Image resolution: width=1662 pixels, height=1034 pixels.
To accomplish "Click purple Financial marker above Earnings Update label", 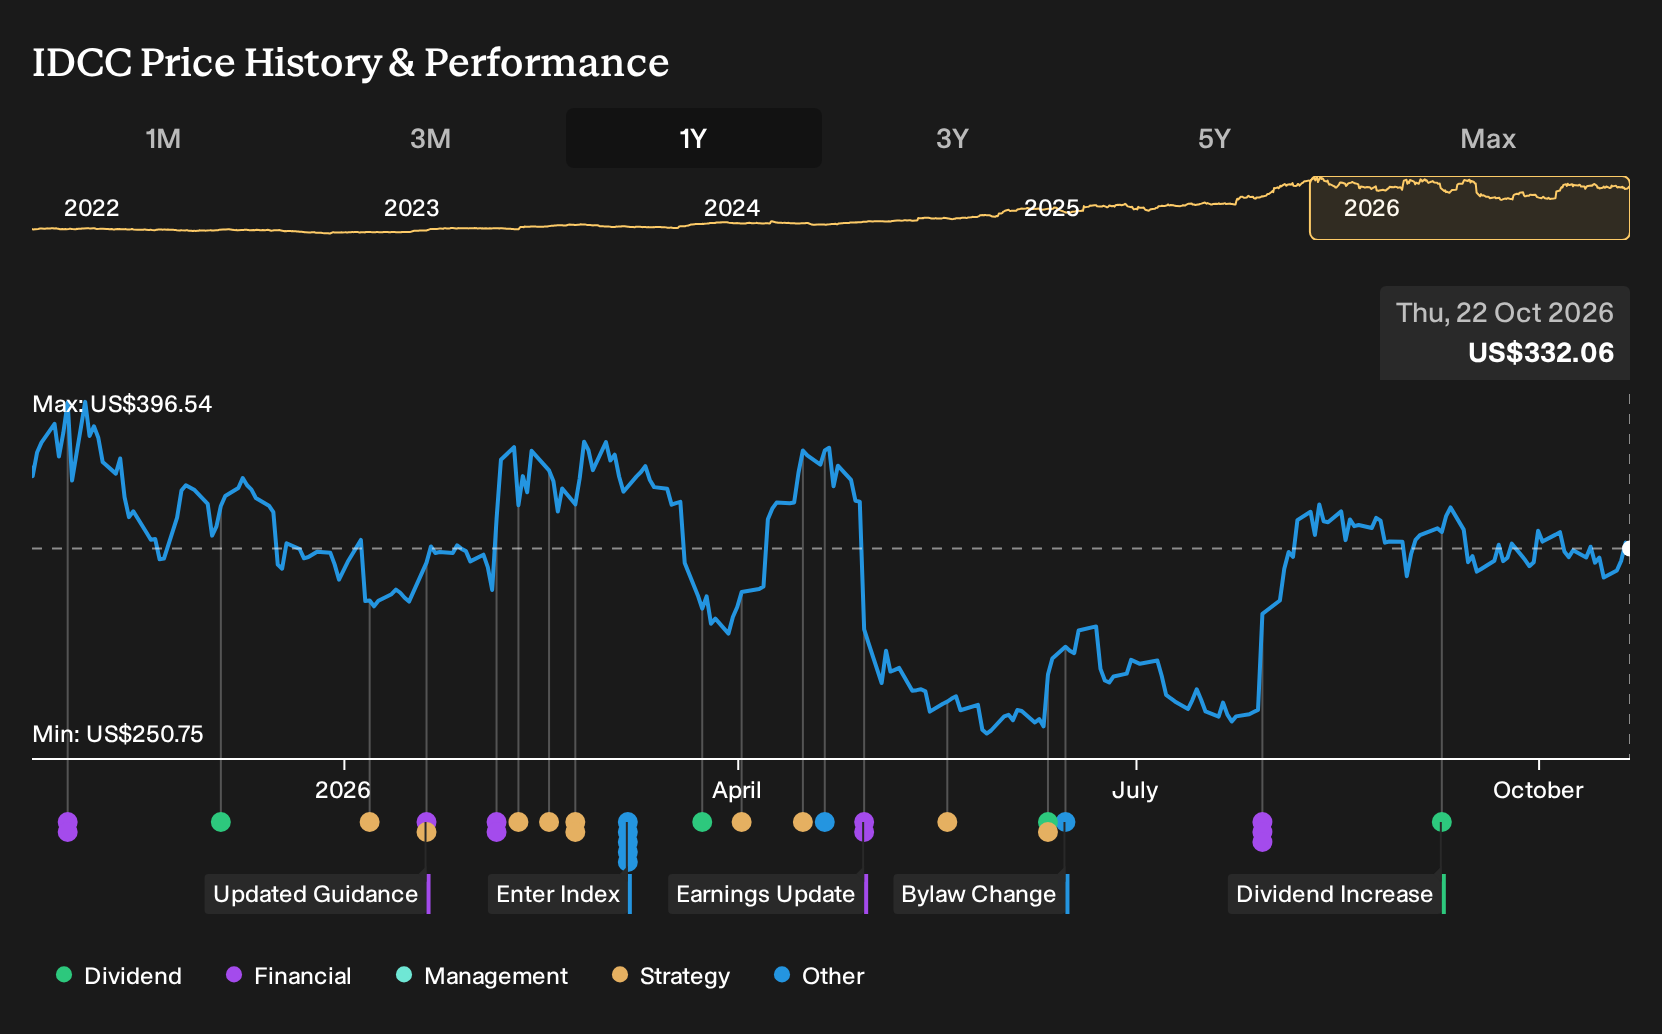I will 864,827.
